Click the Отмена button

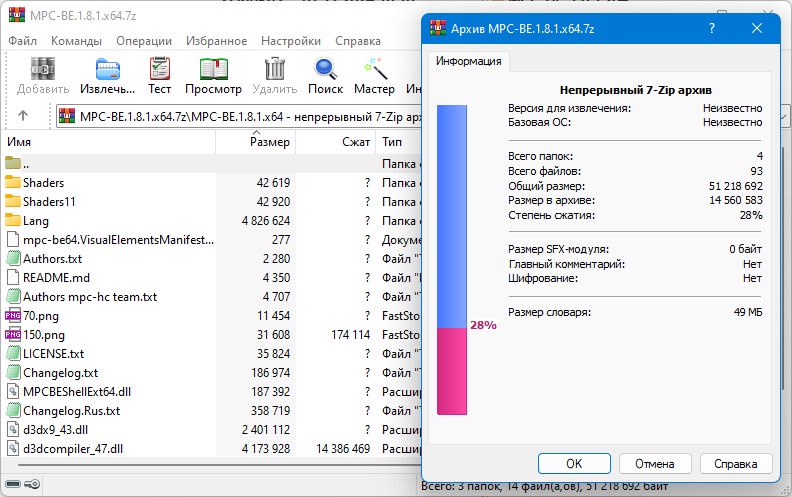pyautogui.click(x=655, y=464)
